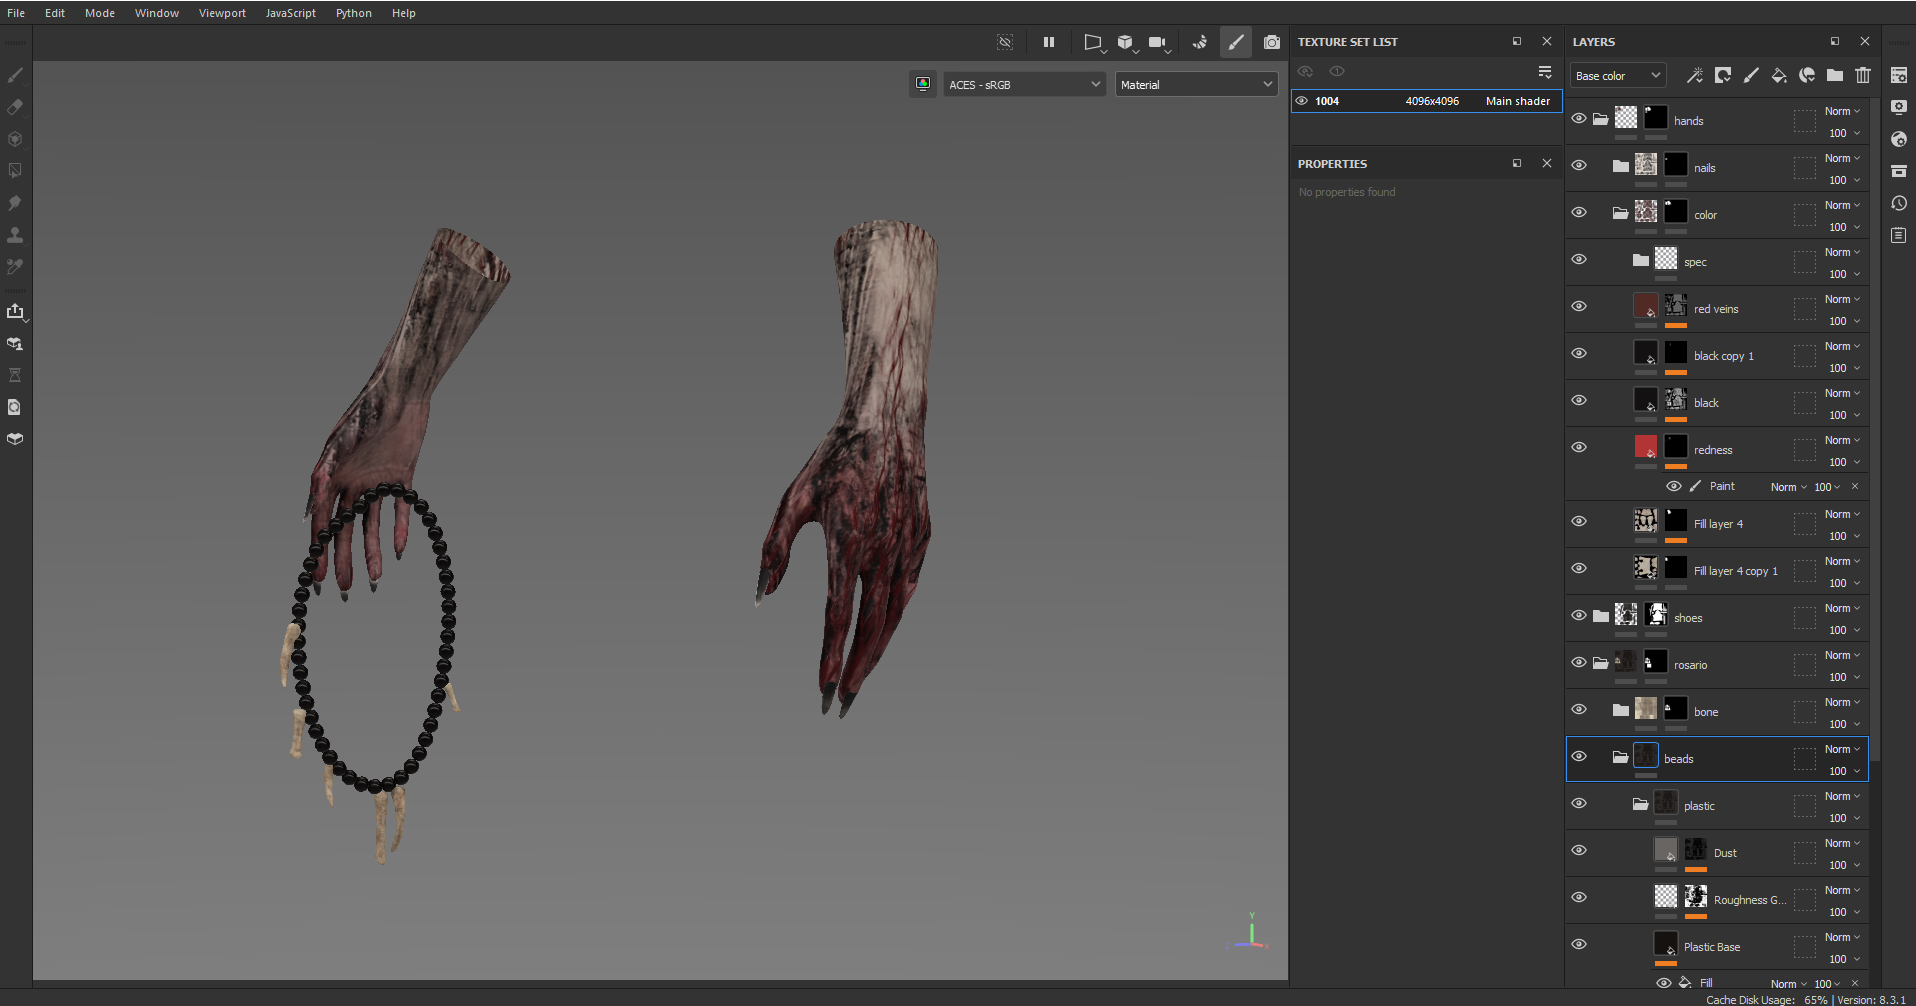
Task: Open the Base color channel dropdown
Action: [1617, 76]
